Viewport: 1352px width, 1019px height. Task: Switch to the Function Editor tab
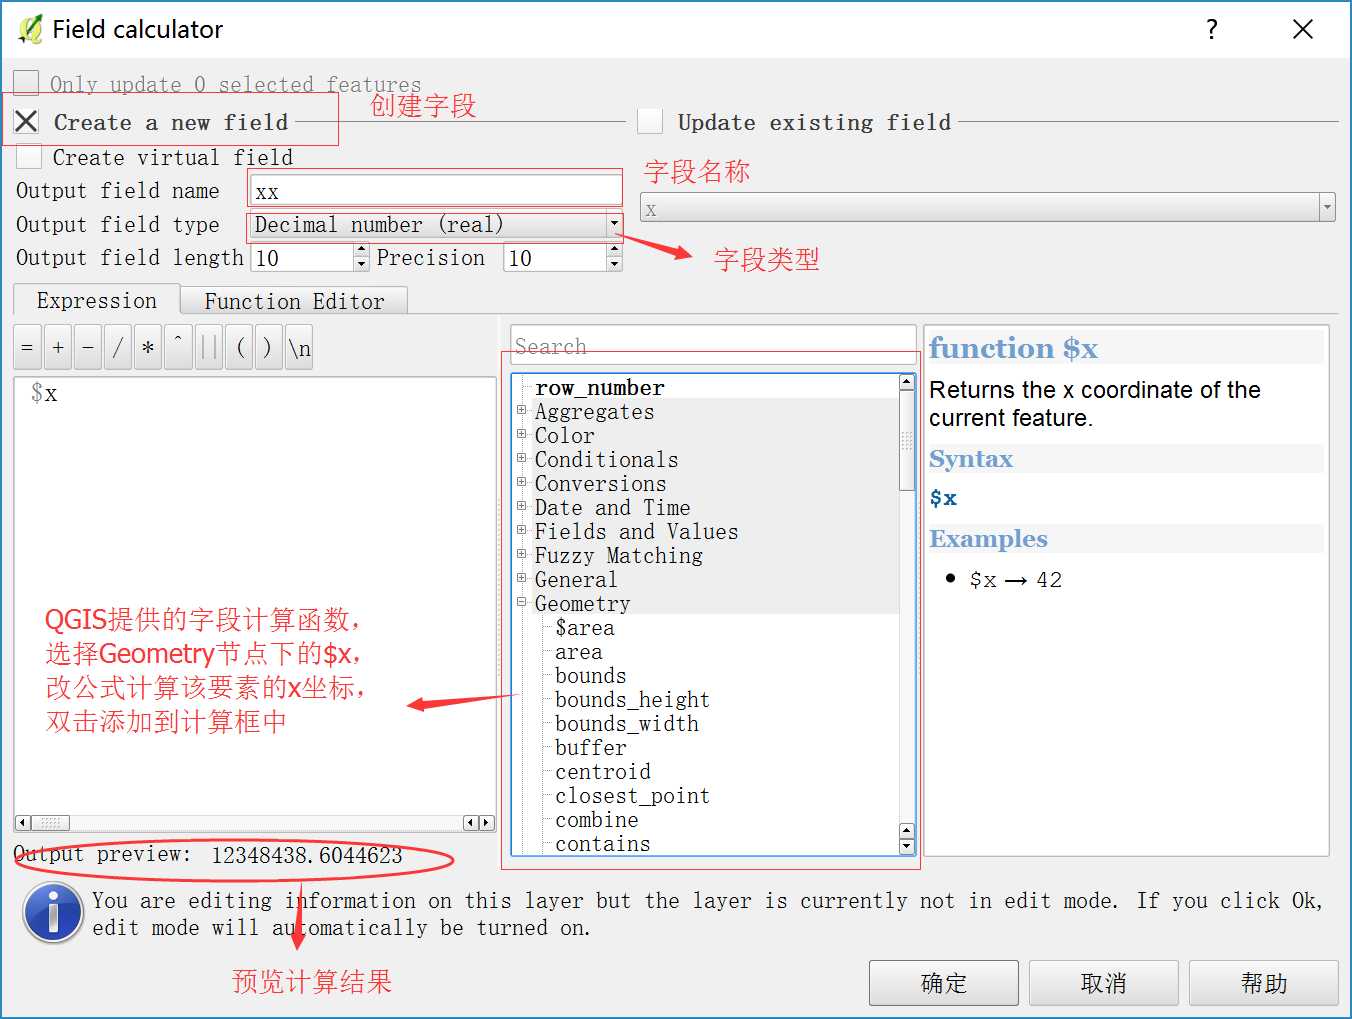coord(294,301)
